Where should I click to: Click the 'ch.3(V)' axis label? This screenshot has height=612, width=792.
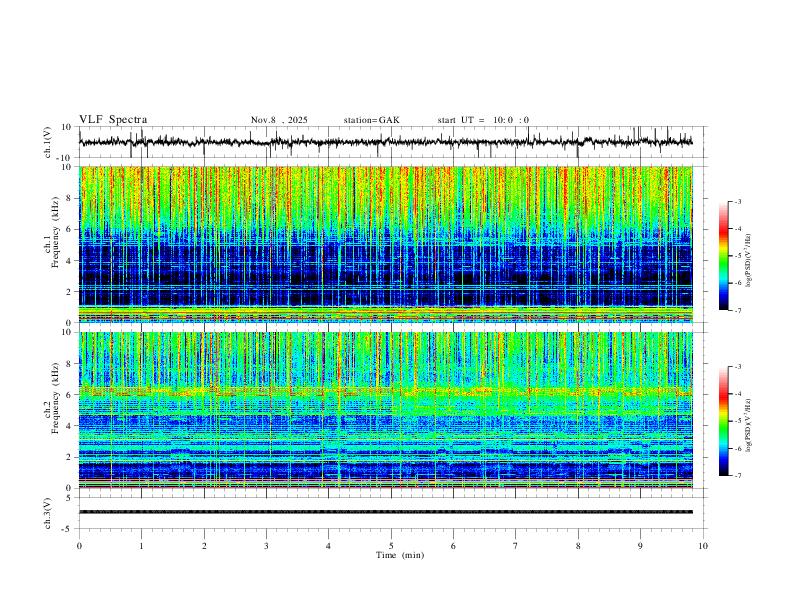pos(48,513)
